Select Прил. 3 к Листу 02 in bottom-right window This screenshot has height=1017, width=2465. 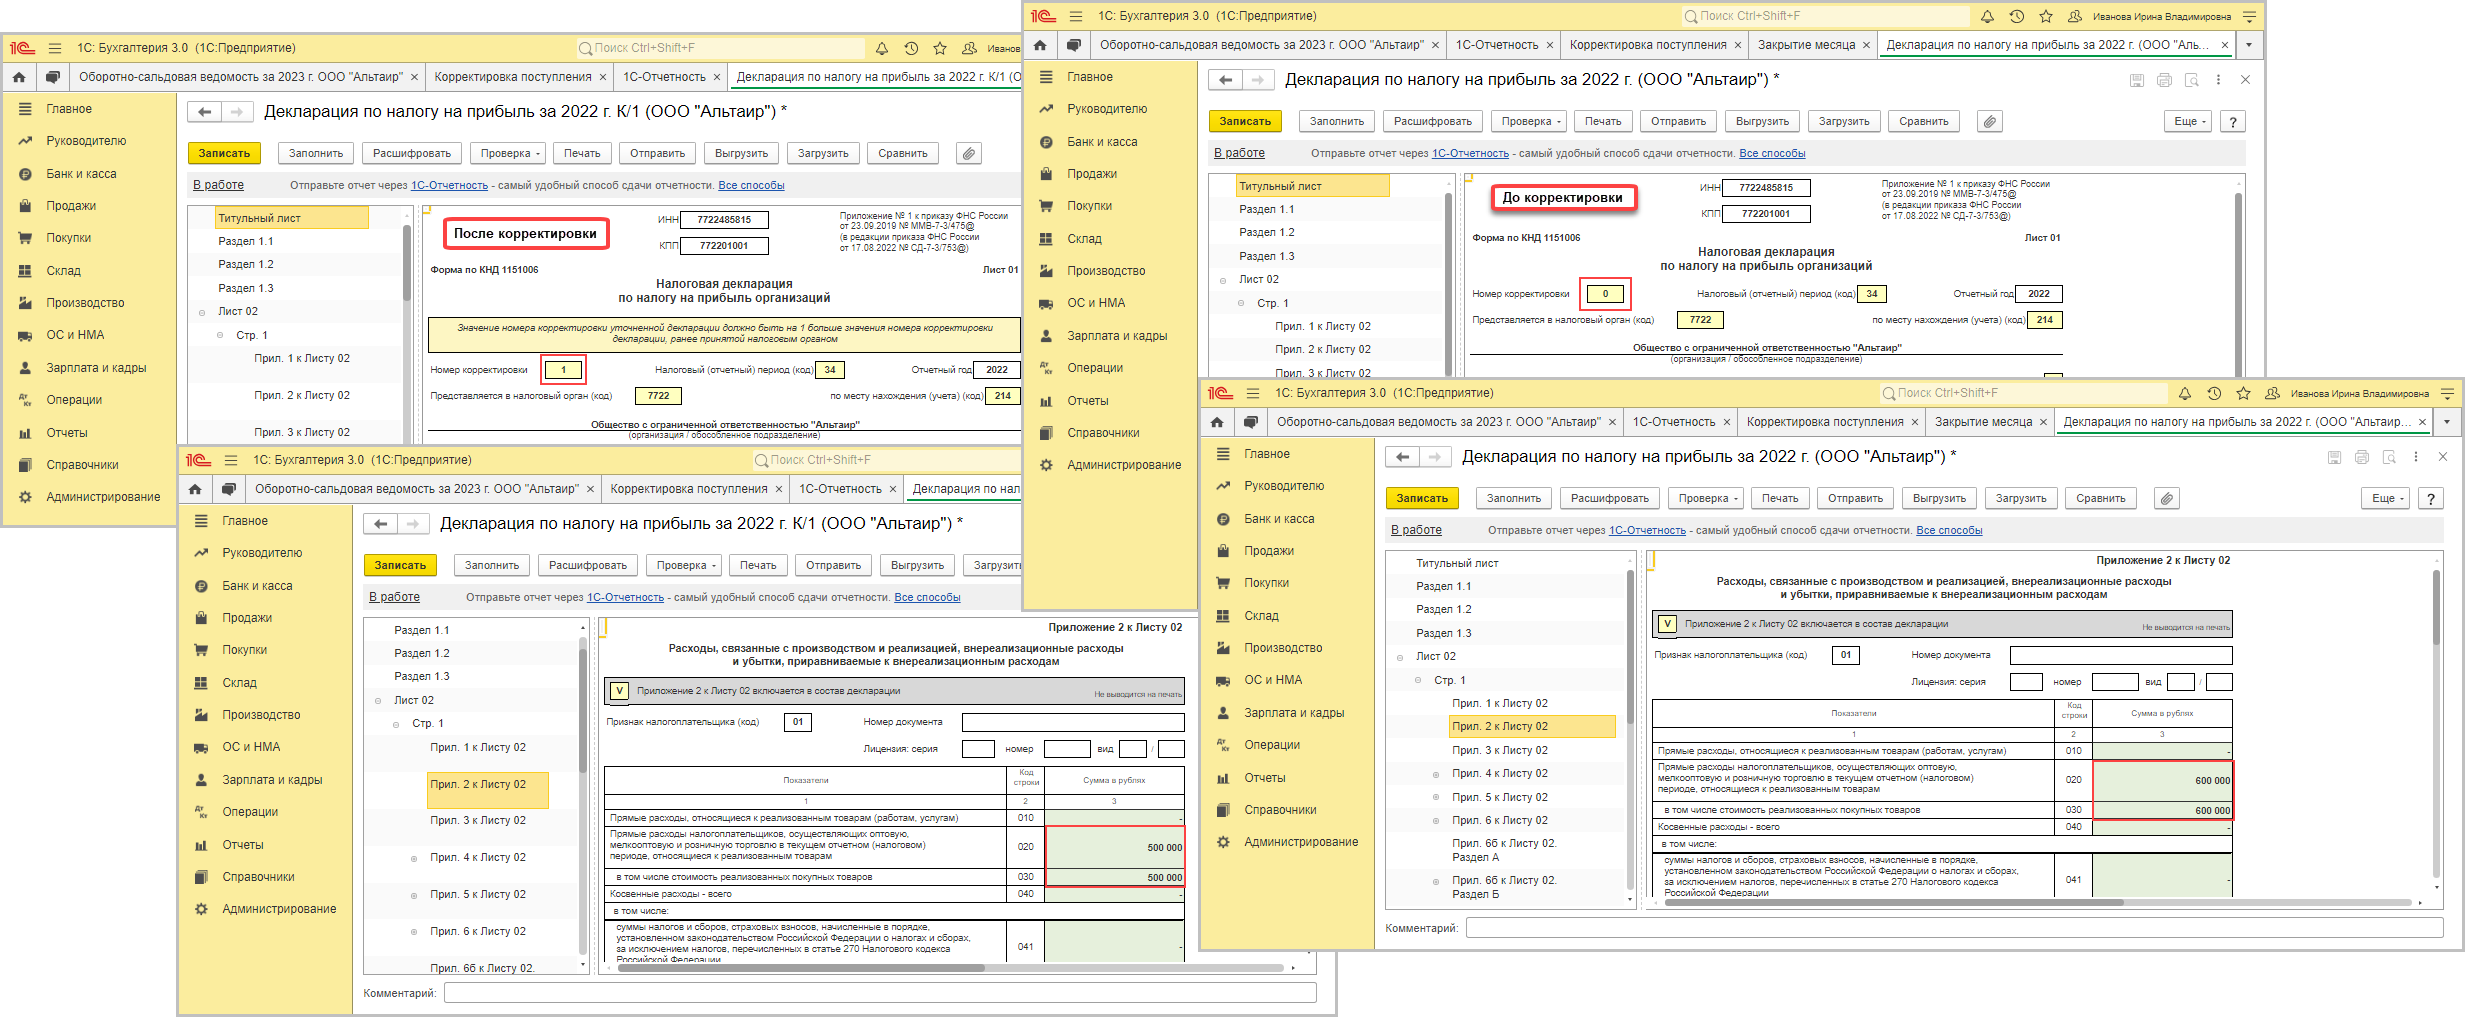pyautogui.click(x=1500, y=751)
